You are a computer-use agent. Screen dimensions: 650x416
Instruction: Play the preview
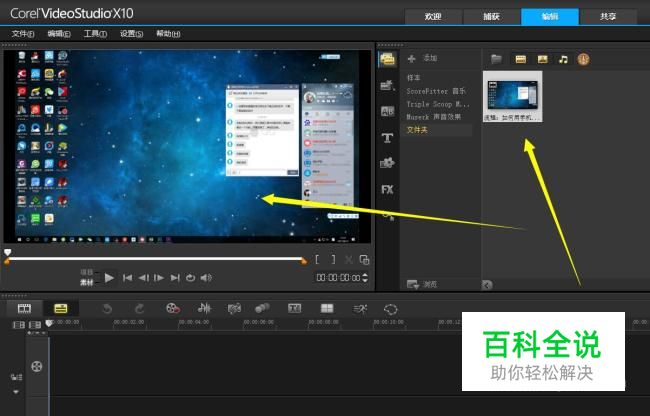pyautogui.click(x=109, y=278)
